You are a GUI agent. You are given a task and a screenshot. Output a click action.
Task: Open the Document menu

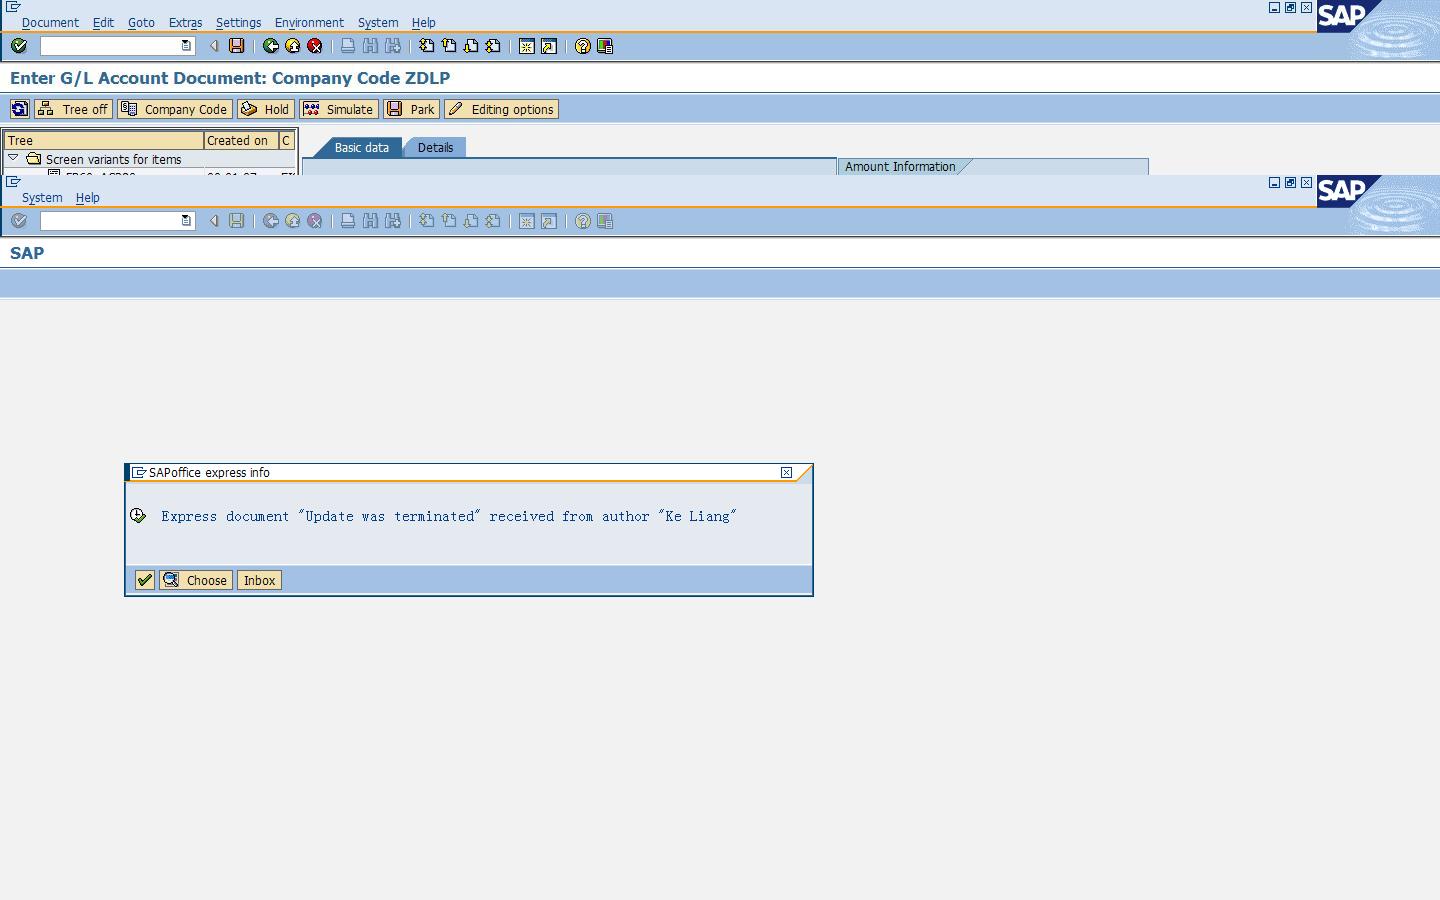point(50,22)
